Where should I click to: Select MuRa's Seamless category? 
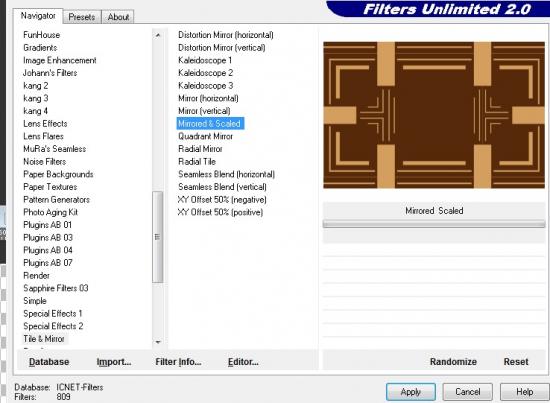tap(54, 149)
